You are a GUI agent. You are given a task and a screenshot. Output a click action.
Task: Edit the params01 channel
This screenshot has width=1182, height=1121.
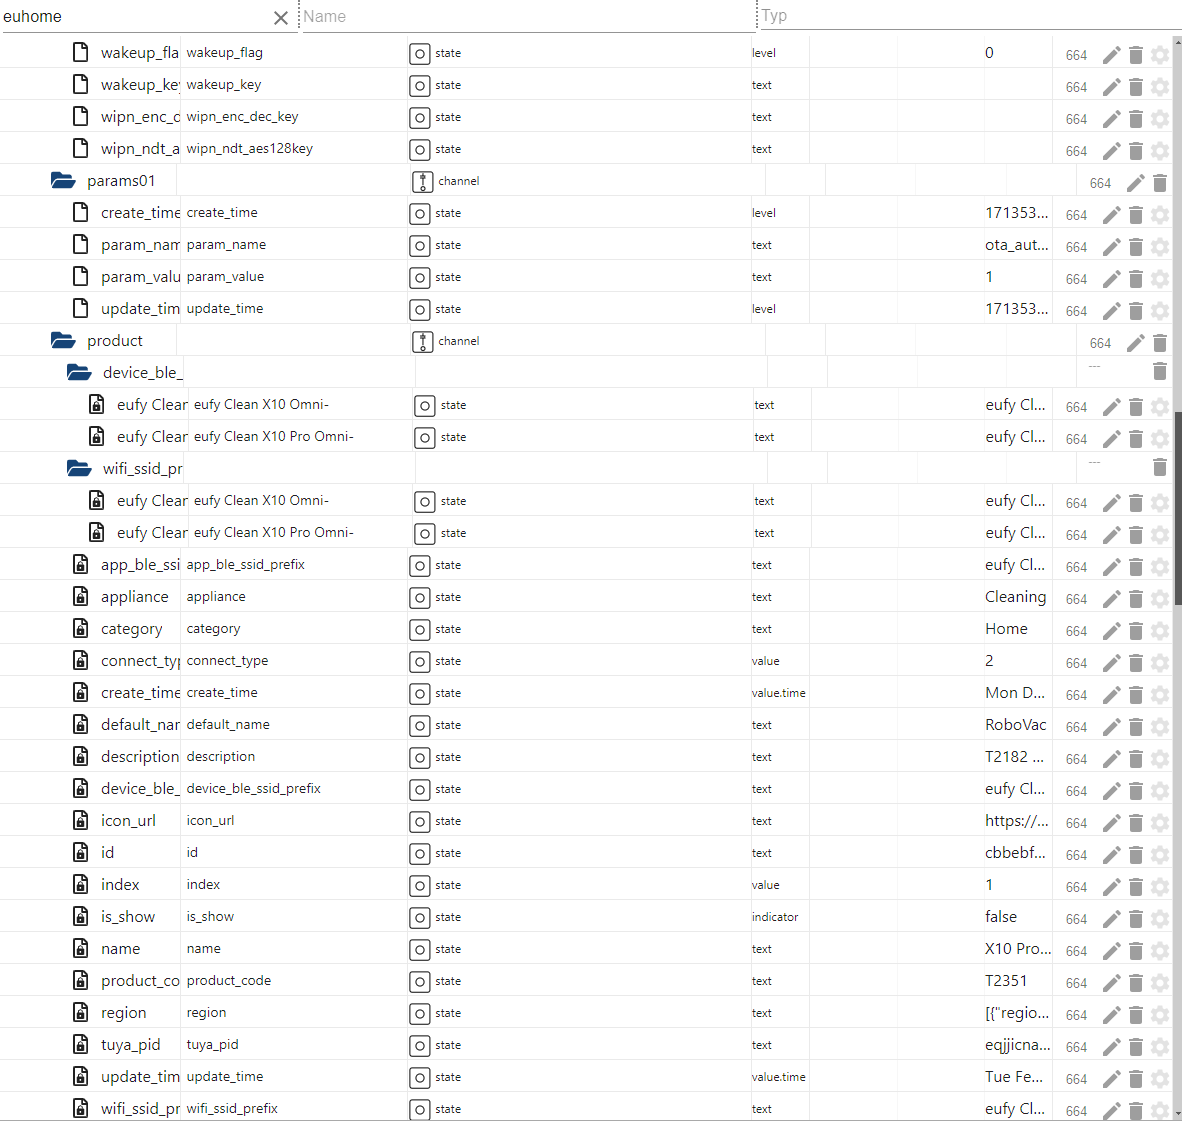pos(1135,183)
